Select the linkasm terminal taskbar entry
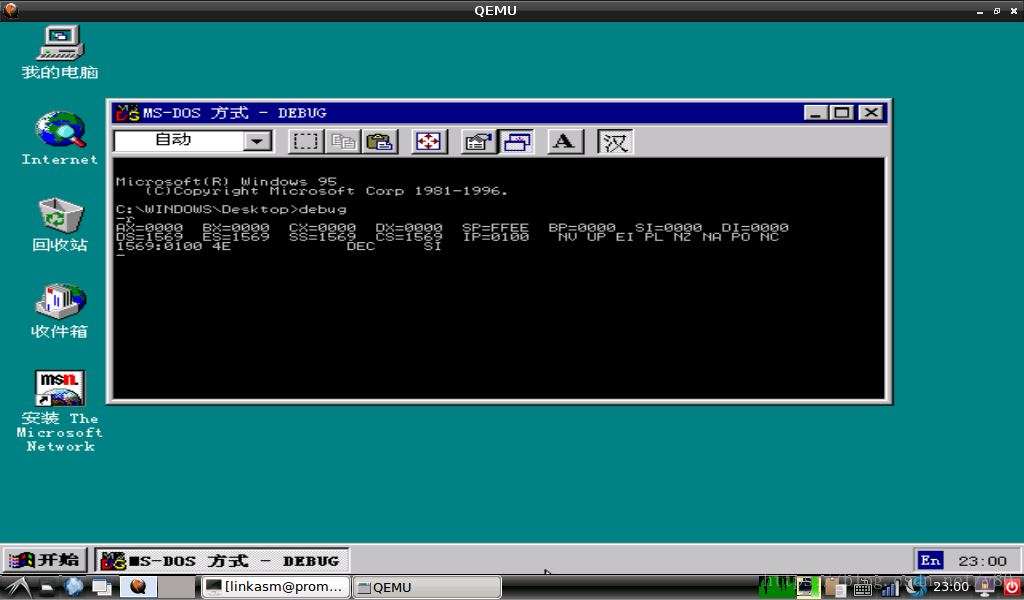 click(x=275, y=587)
